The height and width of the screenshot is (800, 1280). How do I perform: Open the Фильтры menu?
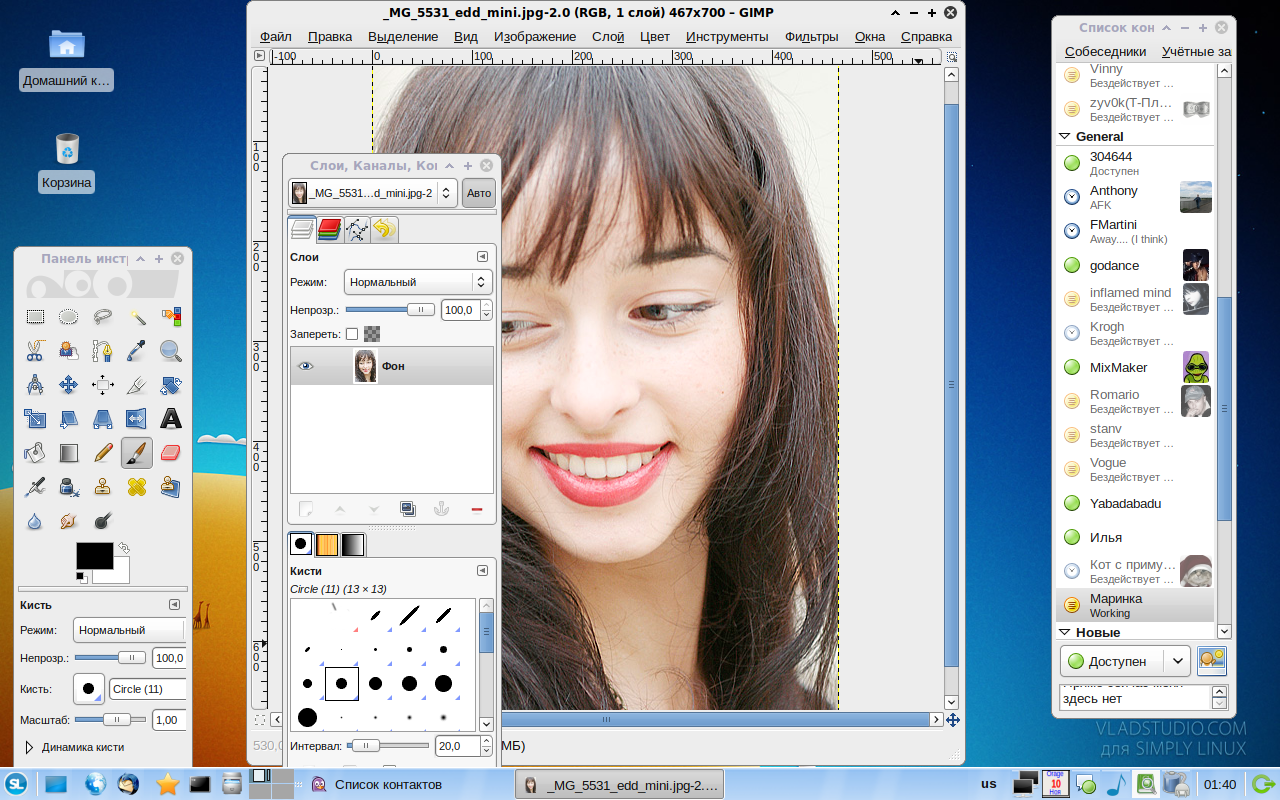811,36
